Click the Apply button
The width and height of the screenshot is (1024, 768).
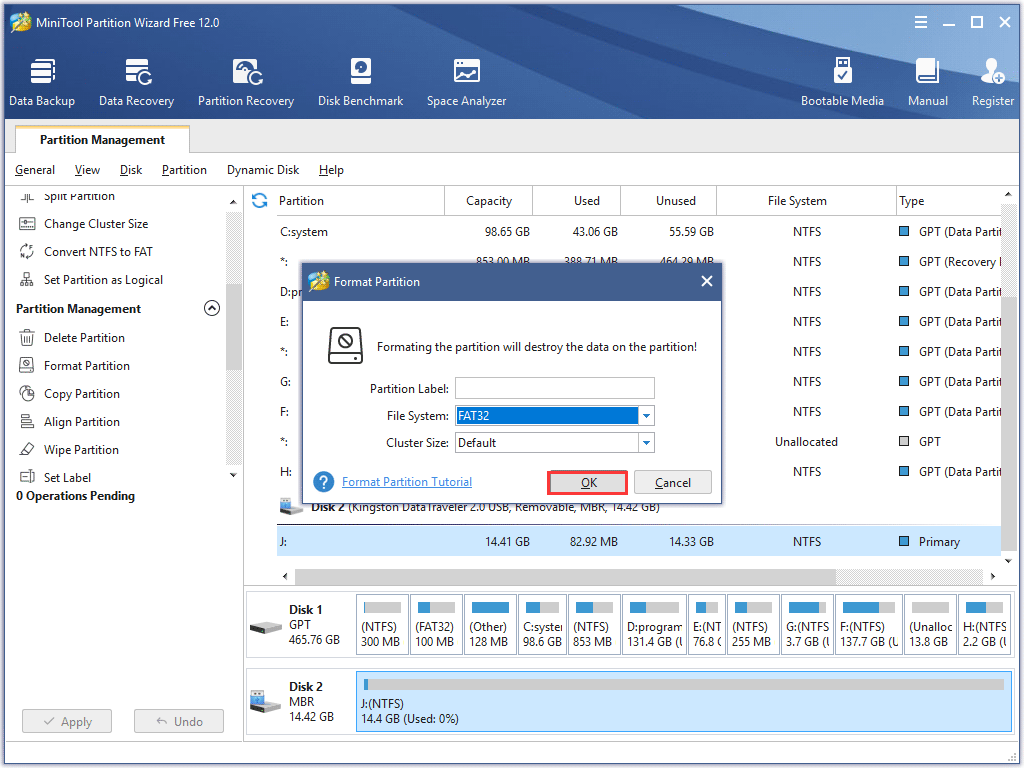(67, 722)
